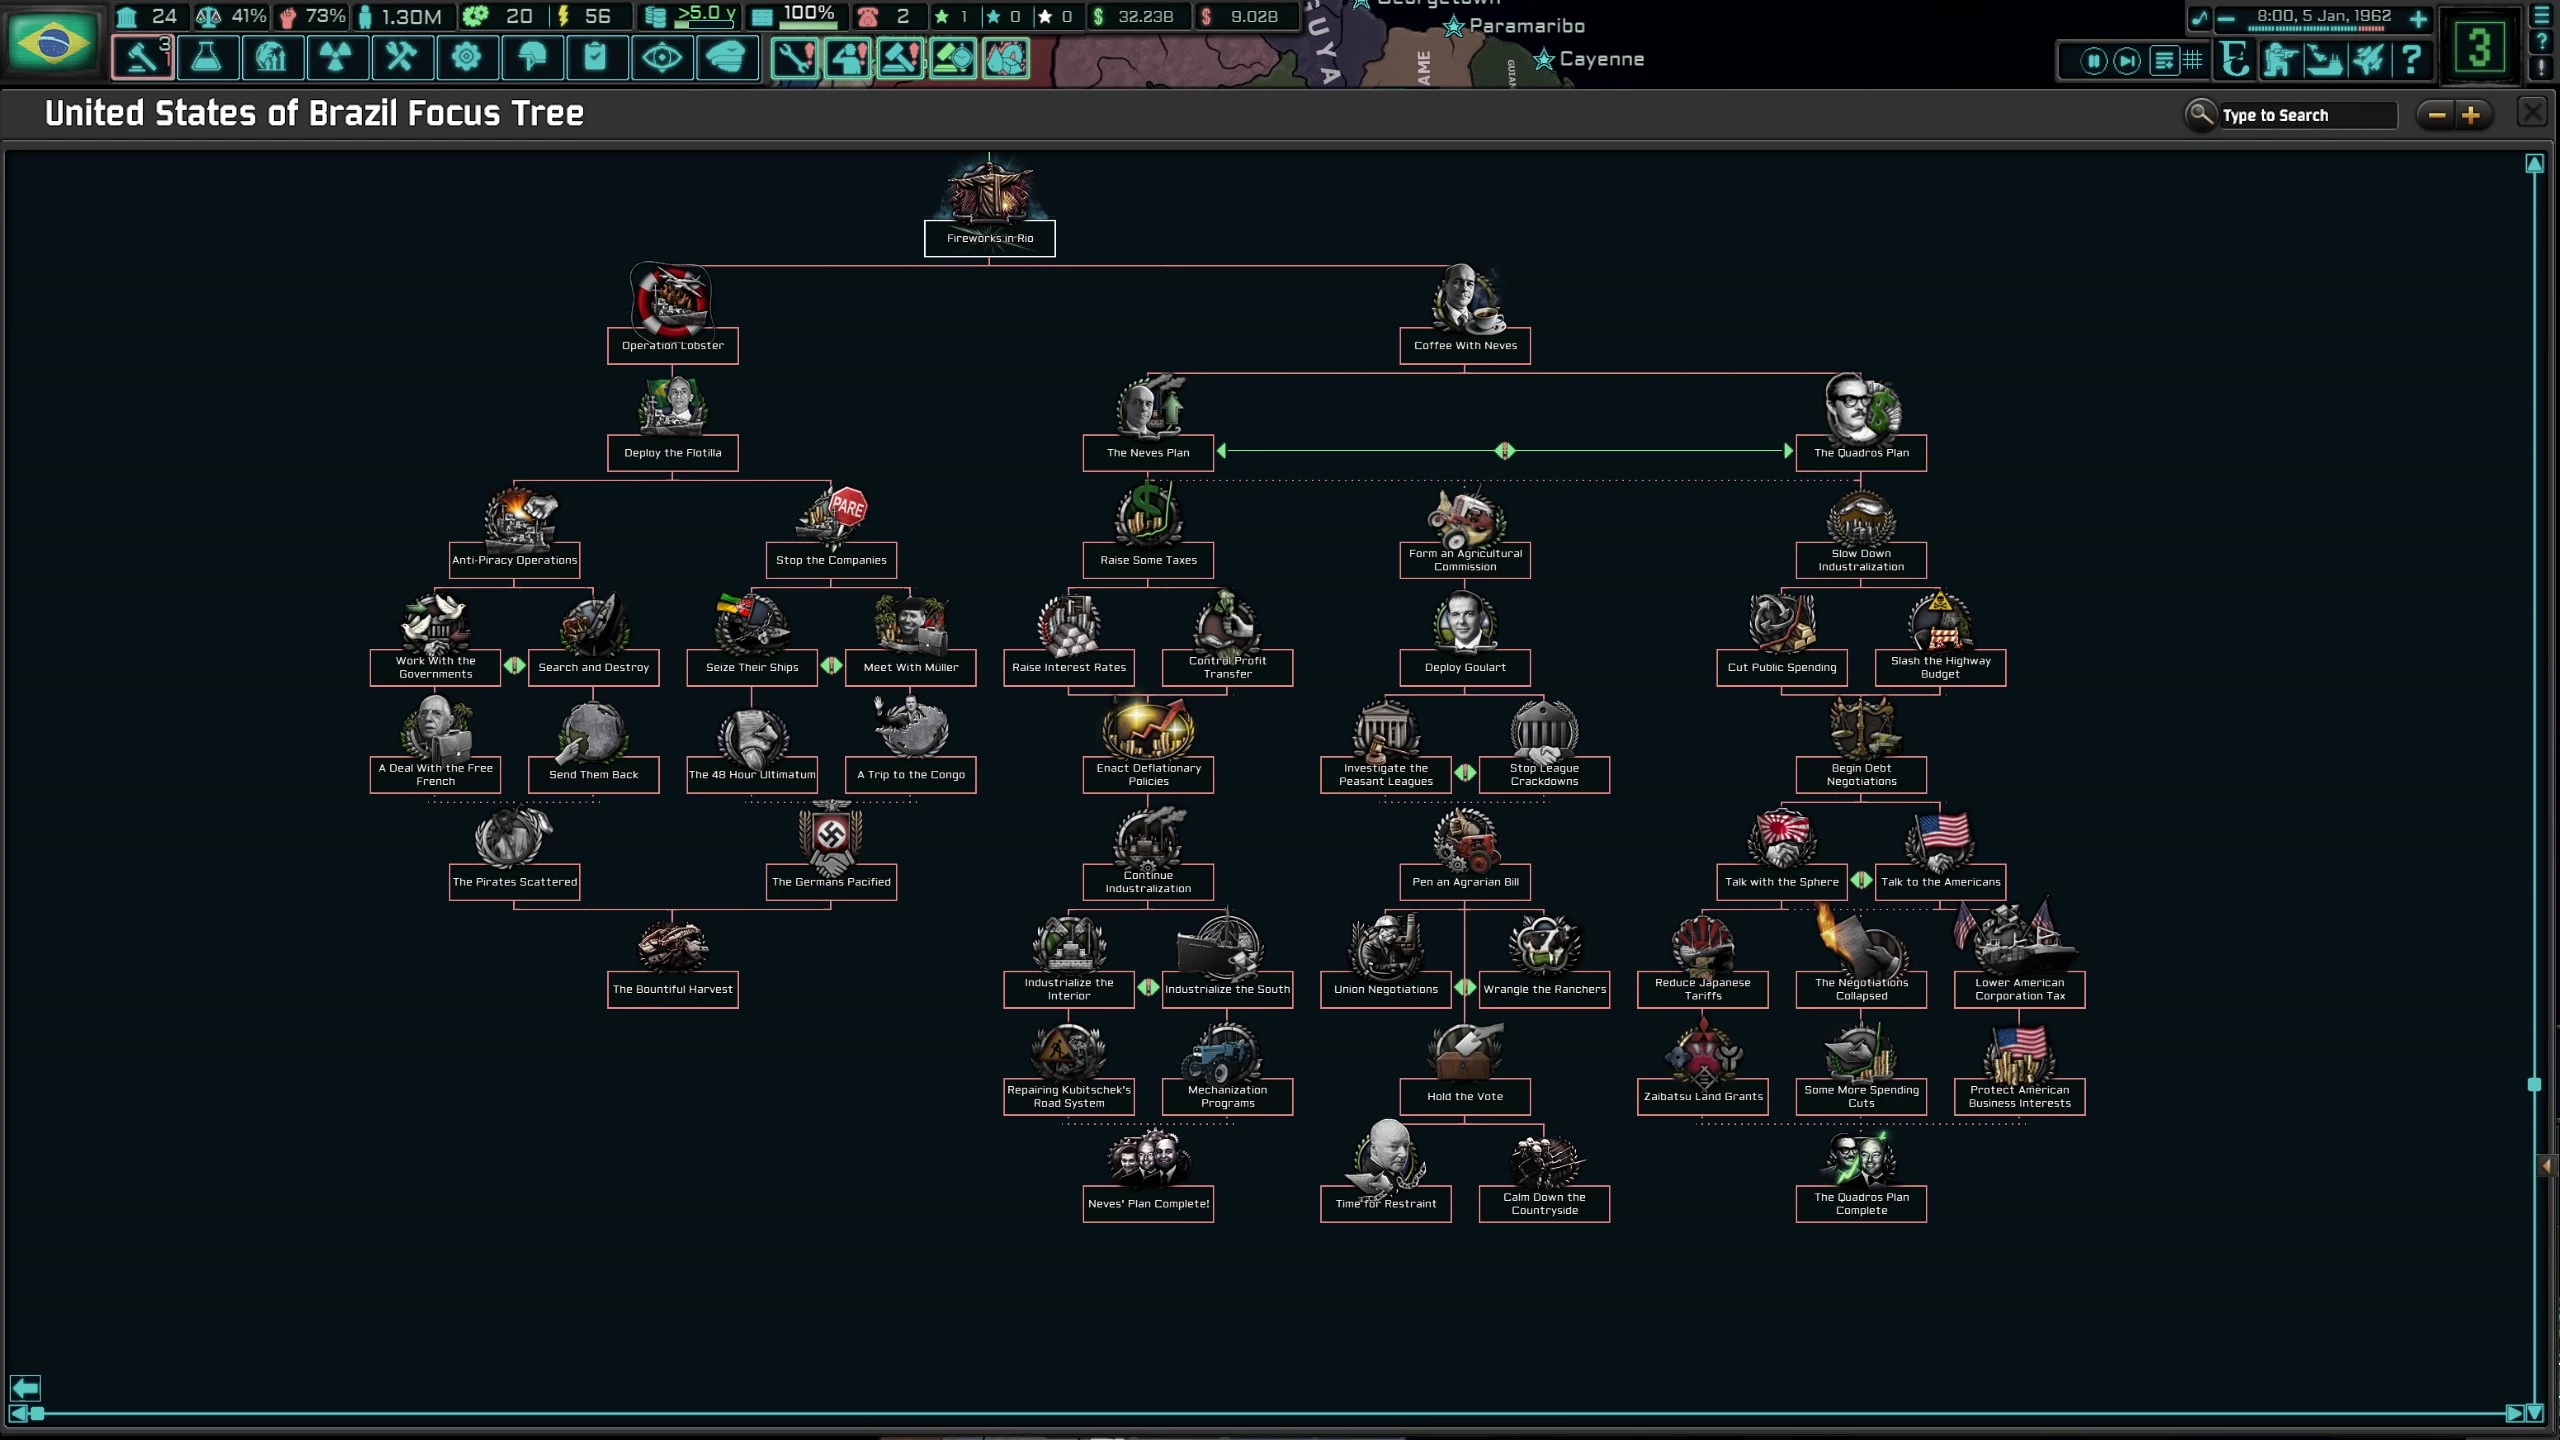This screenshot has width=2560, height=1440.
Task: Choose The Bountiful Harvest focus
Action: click(673, 989)
